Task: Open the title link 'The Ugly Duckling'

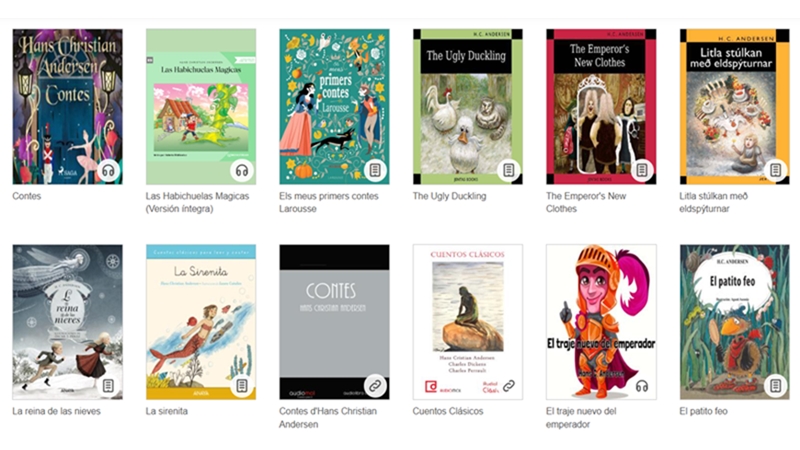Action: [449, 196]
